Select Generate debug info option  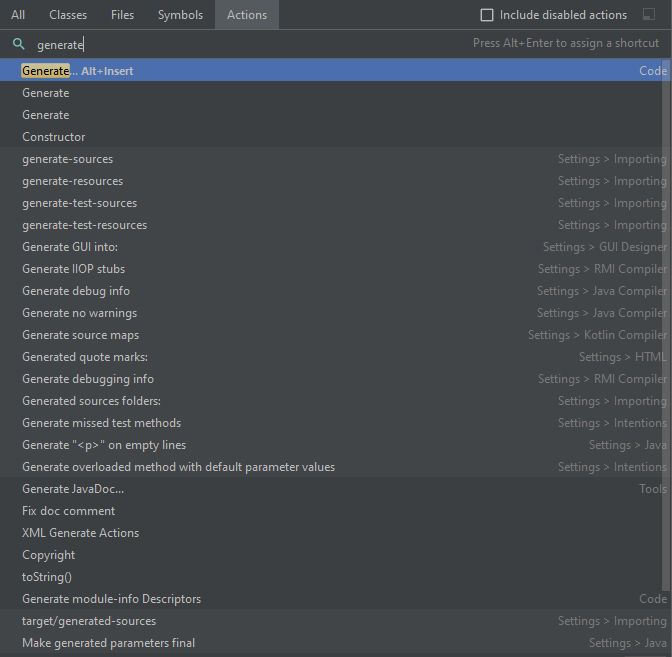point(335,291)
